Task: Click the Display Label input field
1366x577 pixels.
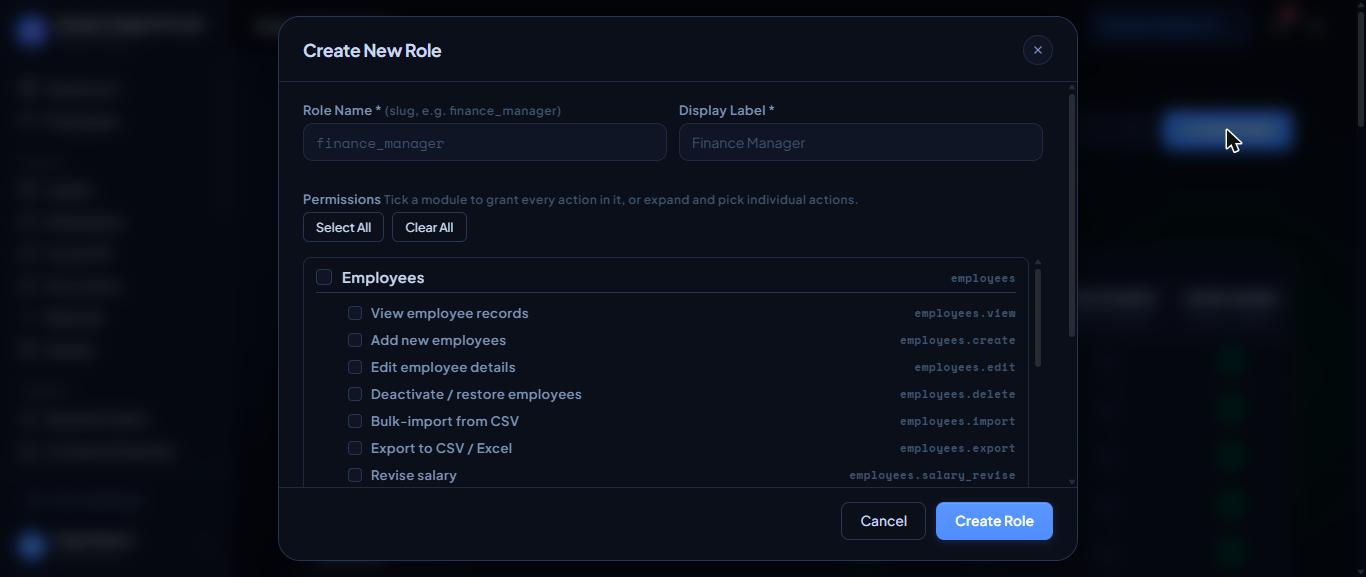Action: (860, 142)
